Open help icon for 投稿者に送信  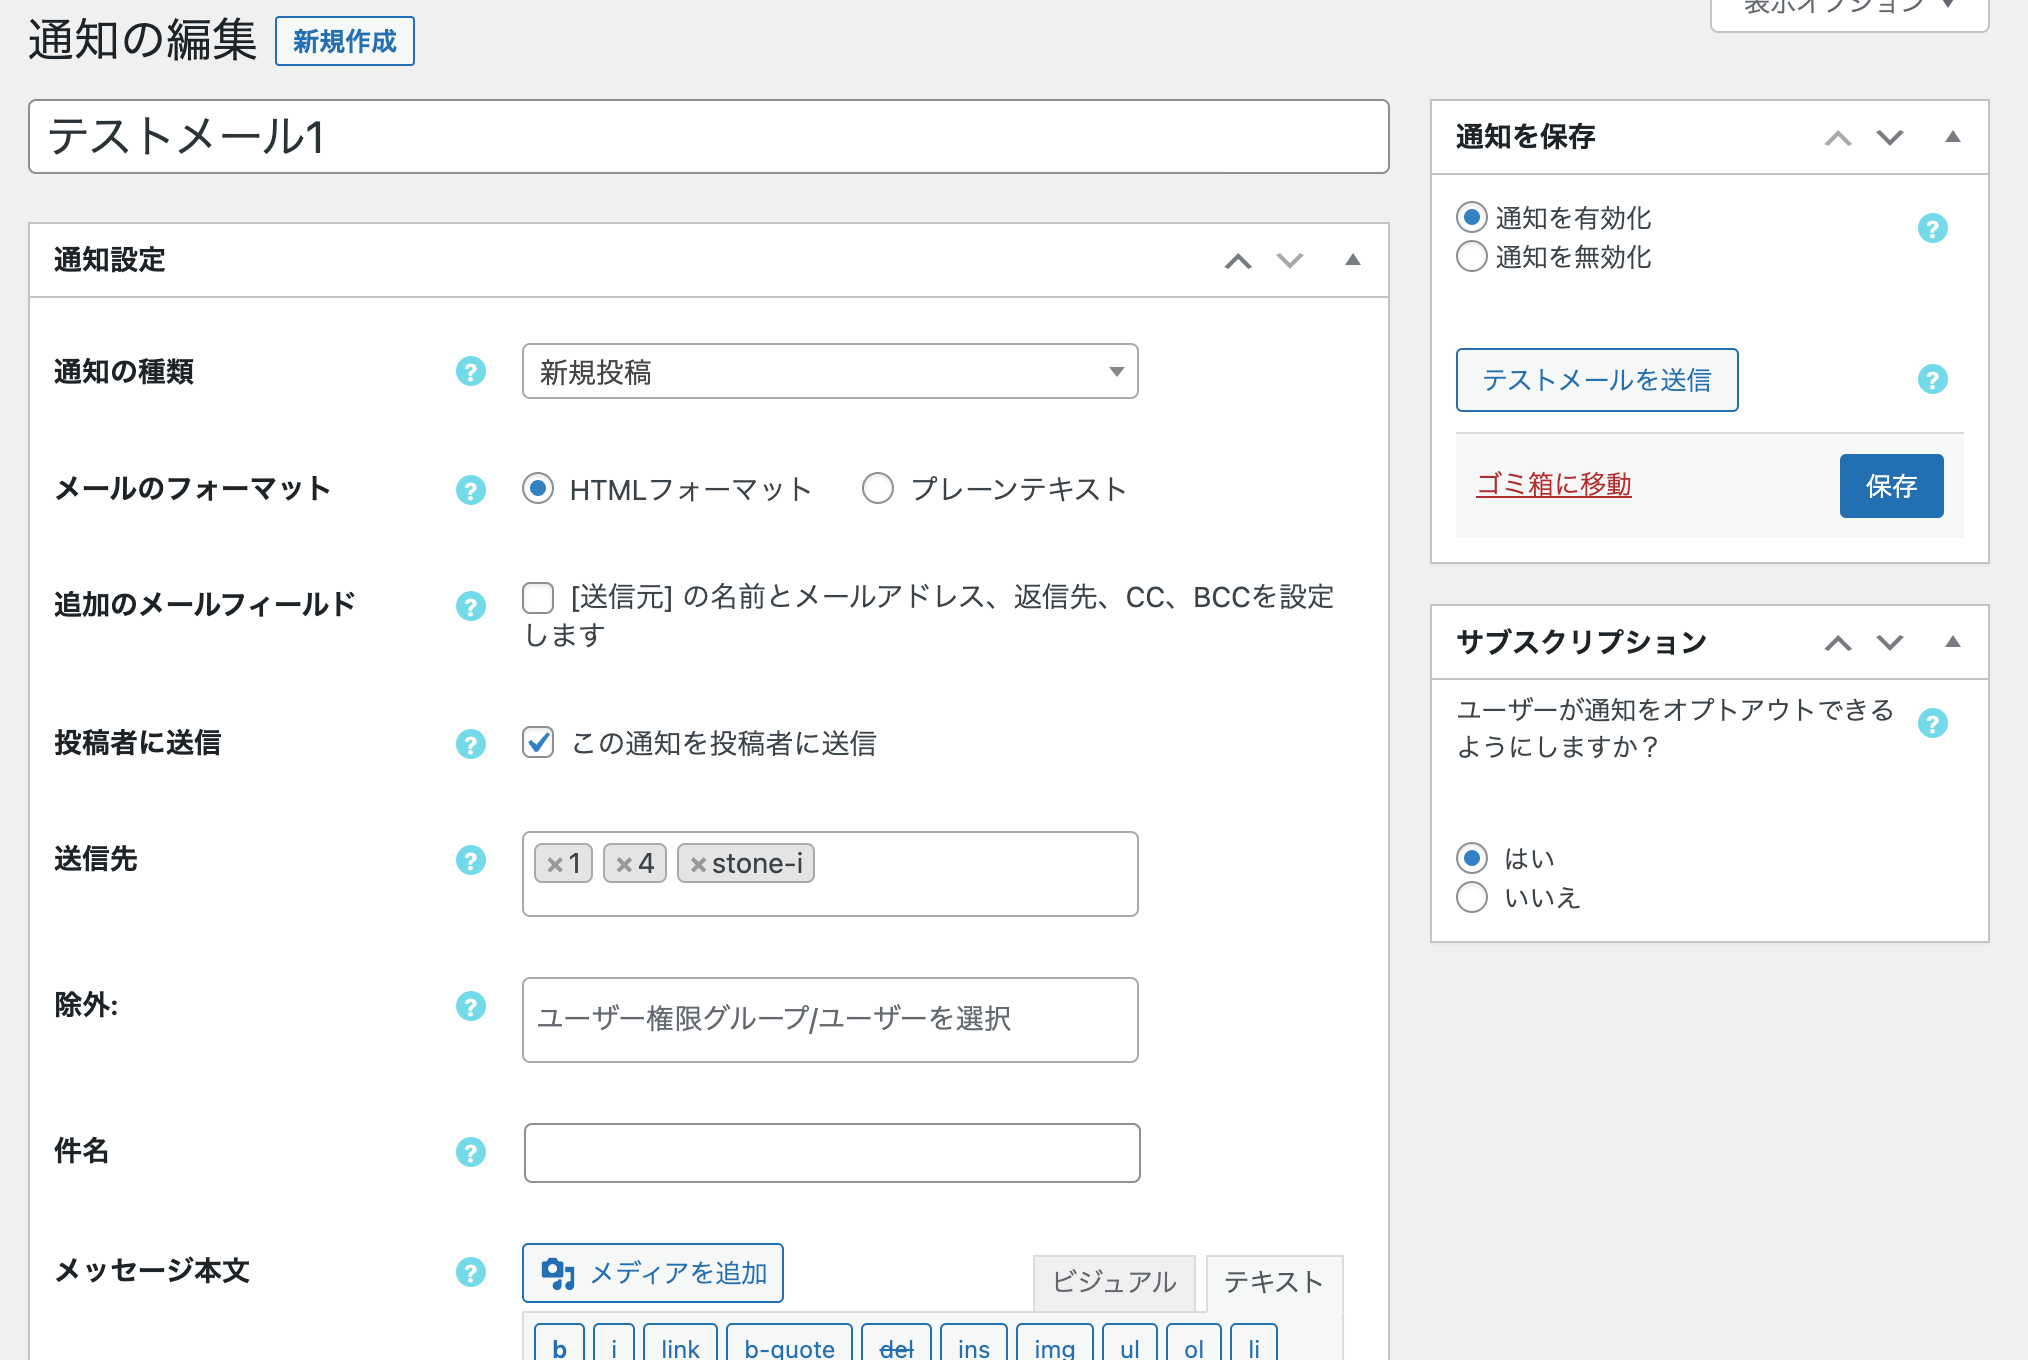(470, 744)
